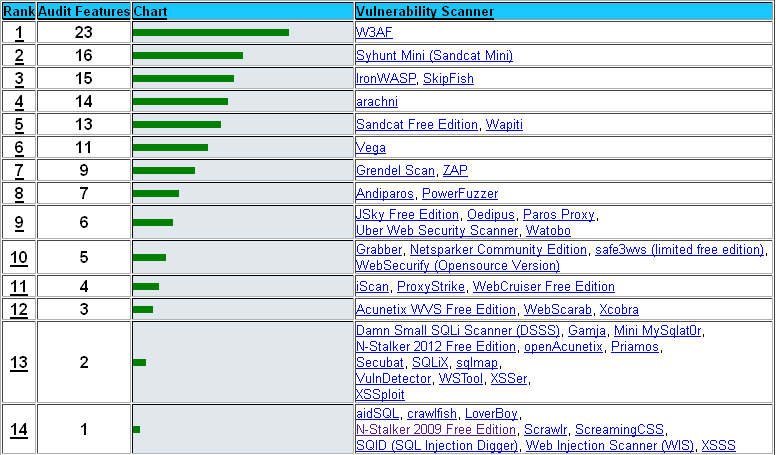Open the LoverBoy link

(x=491, y=413)
